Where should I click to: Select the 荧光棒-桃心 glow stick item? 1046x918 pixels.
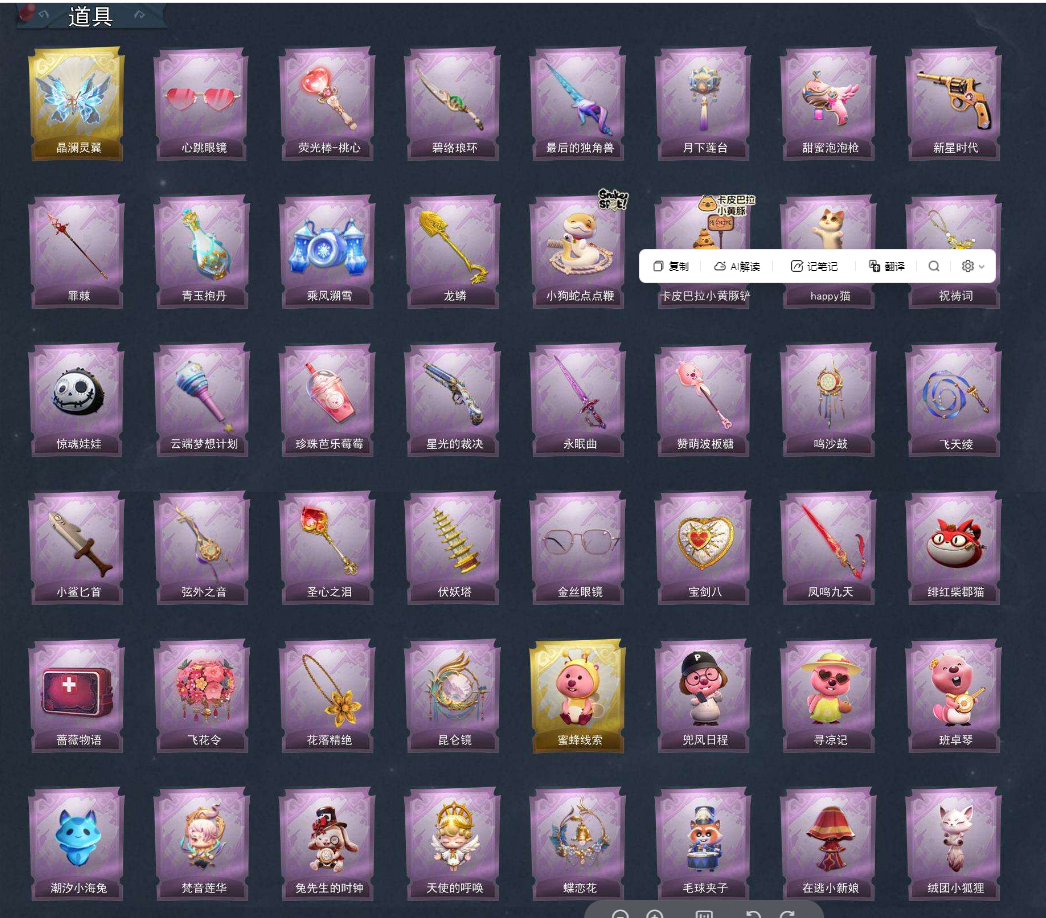[327, 103]
